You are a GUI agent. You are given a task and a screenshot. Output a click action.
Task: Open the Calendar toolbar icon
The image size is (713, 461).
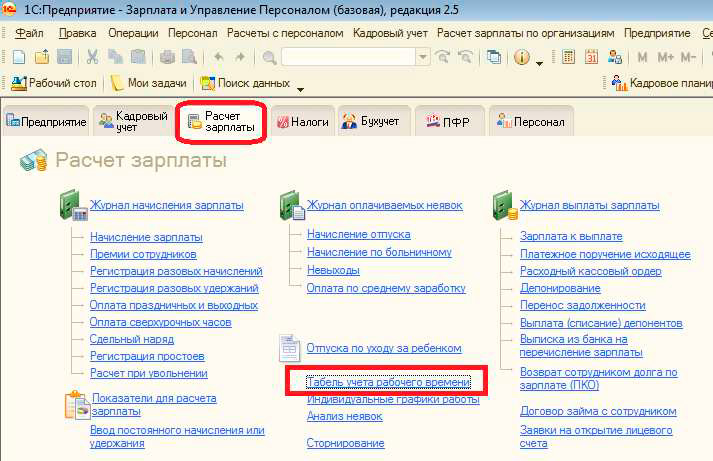coord(591,57)
